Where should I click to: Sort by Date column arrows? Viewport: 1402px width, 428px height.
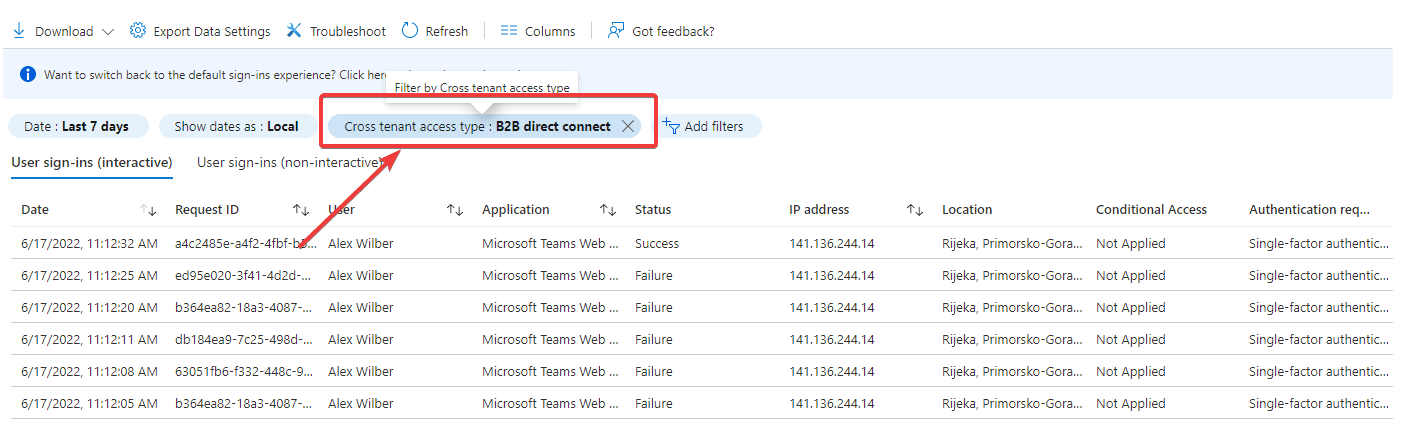[x=148, y=210]
